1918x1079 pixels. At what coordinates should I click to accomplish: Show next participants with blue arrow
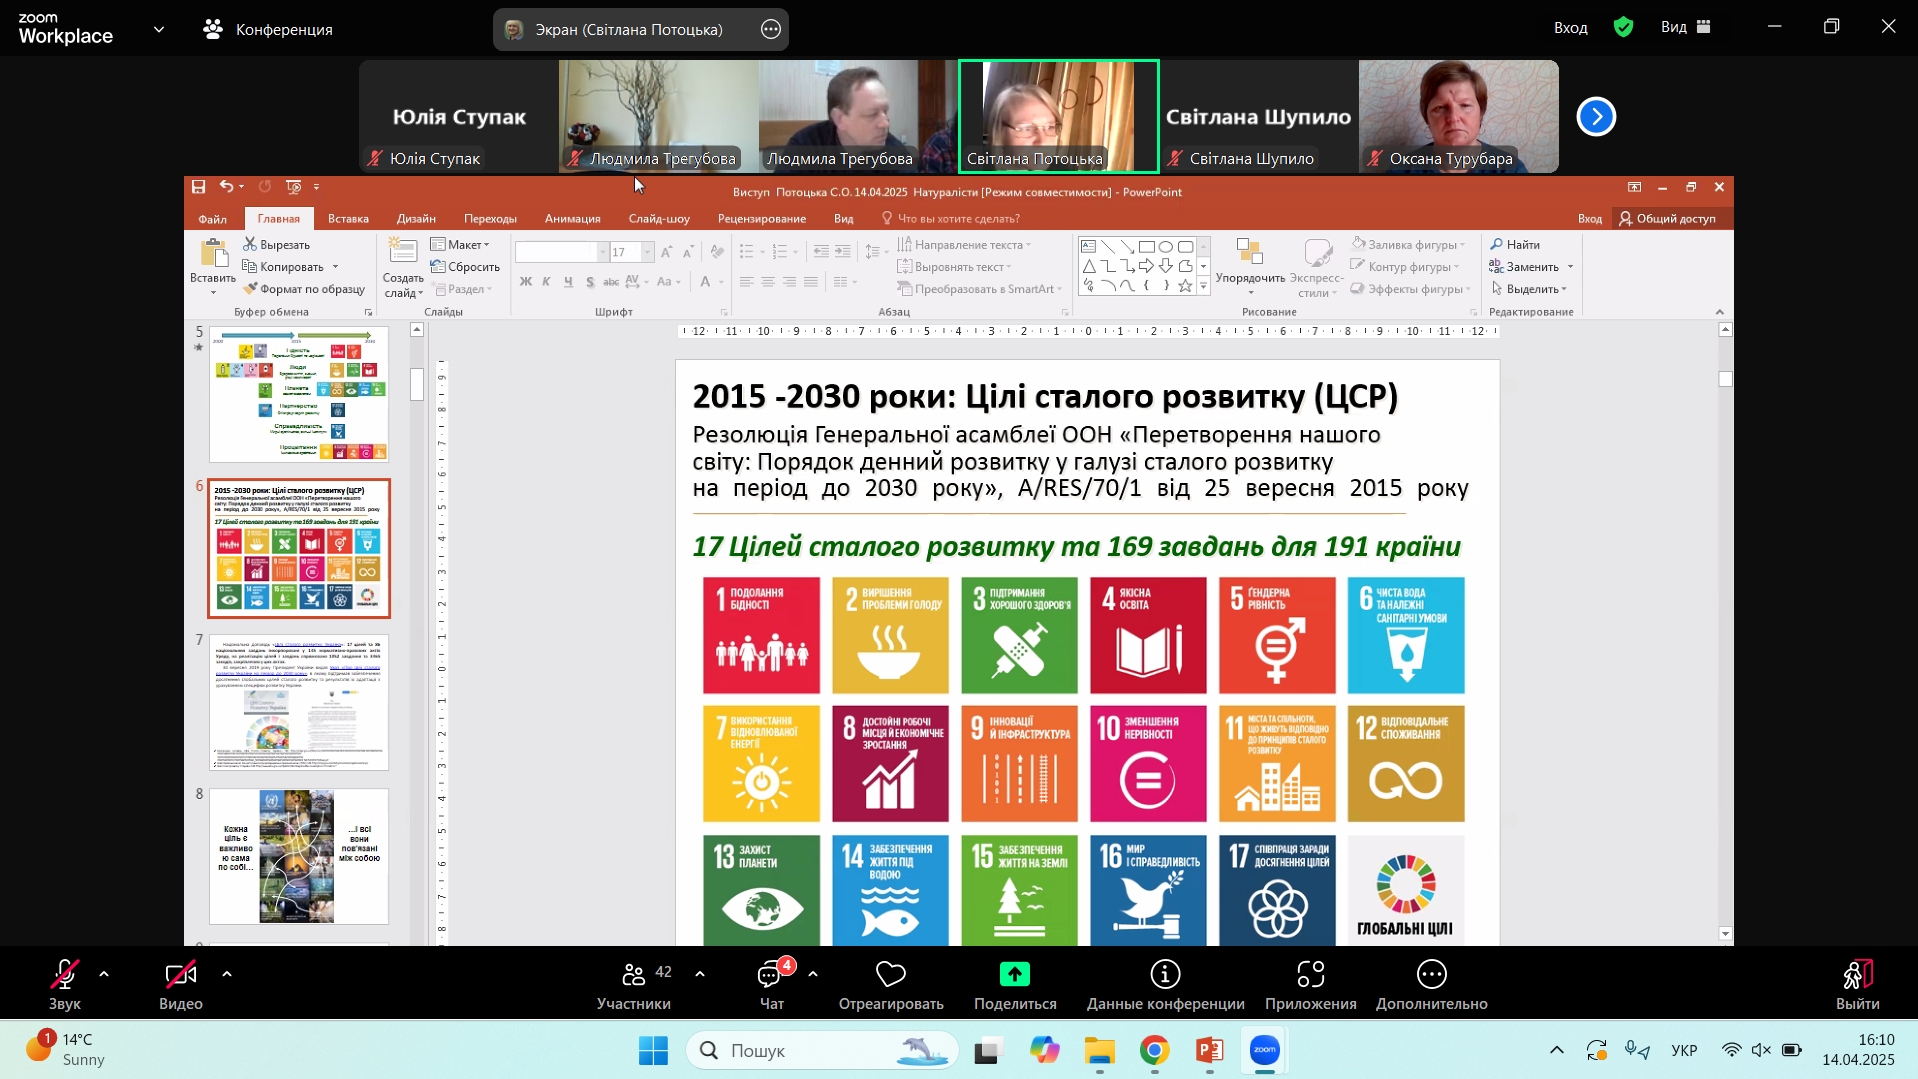coord(1596,117)
